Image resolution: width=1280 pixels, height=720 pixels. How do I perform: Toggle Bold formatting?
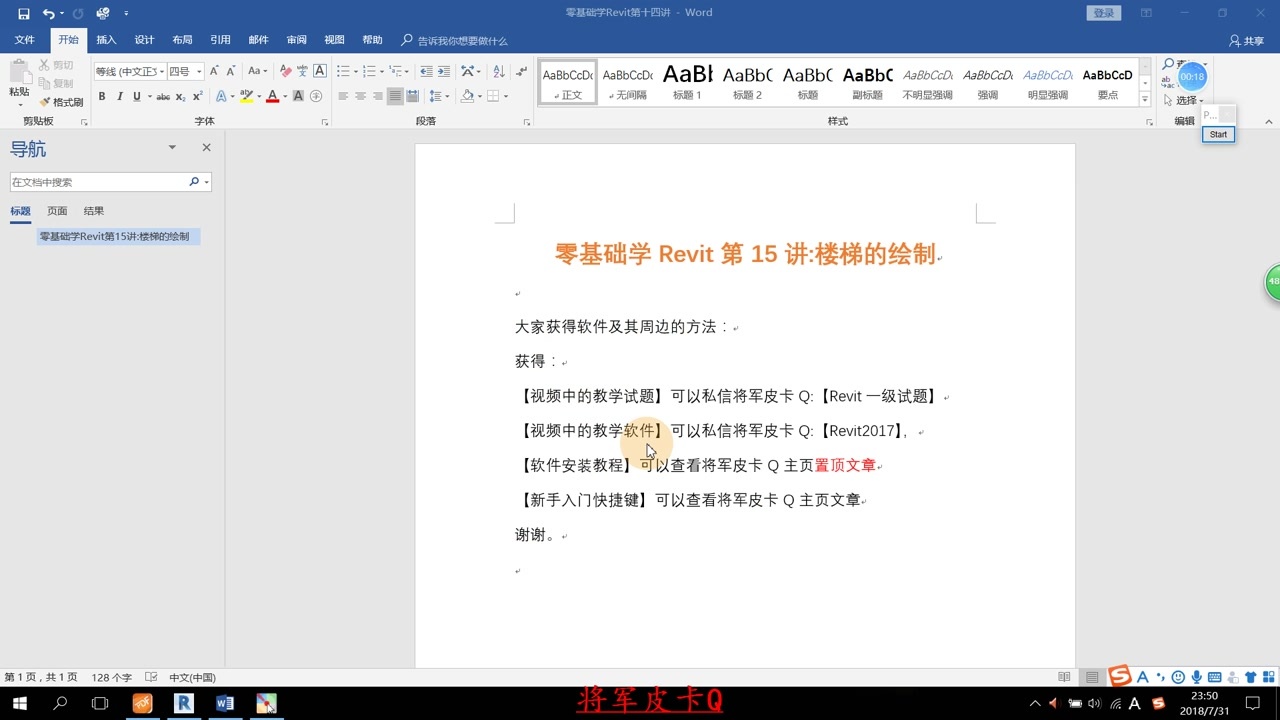[x=102, y=97]
